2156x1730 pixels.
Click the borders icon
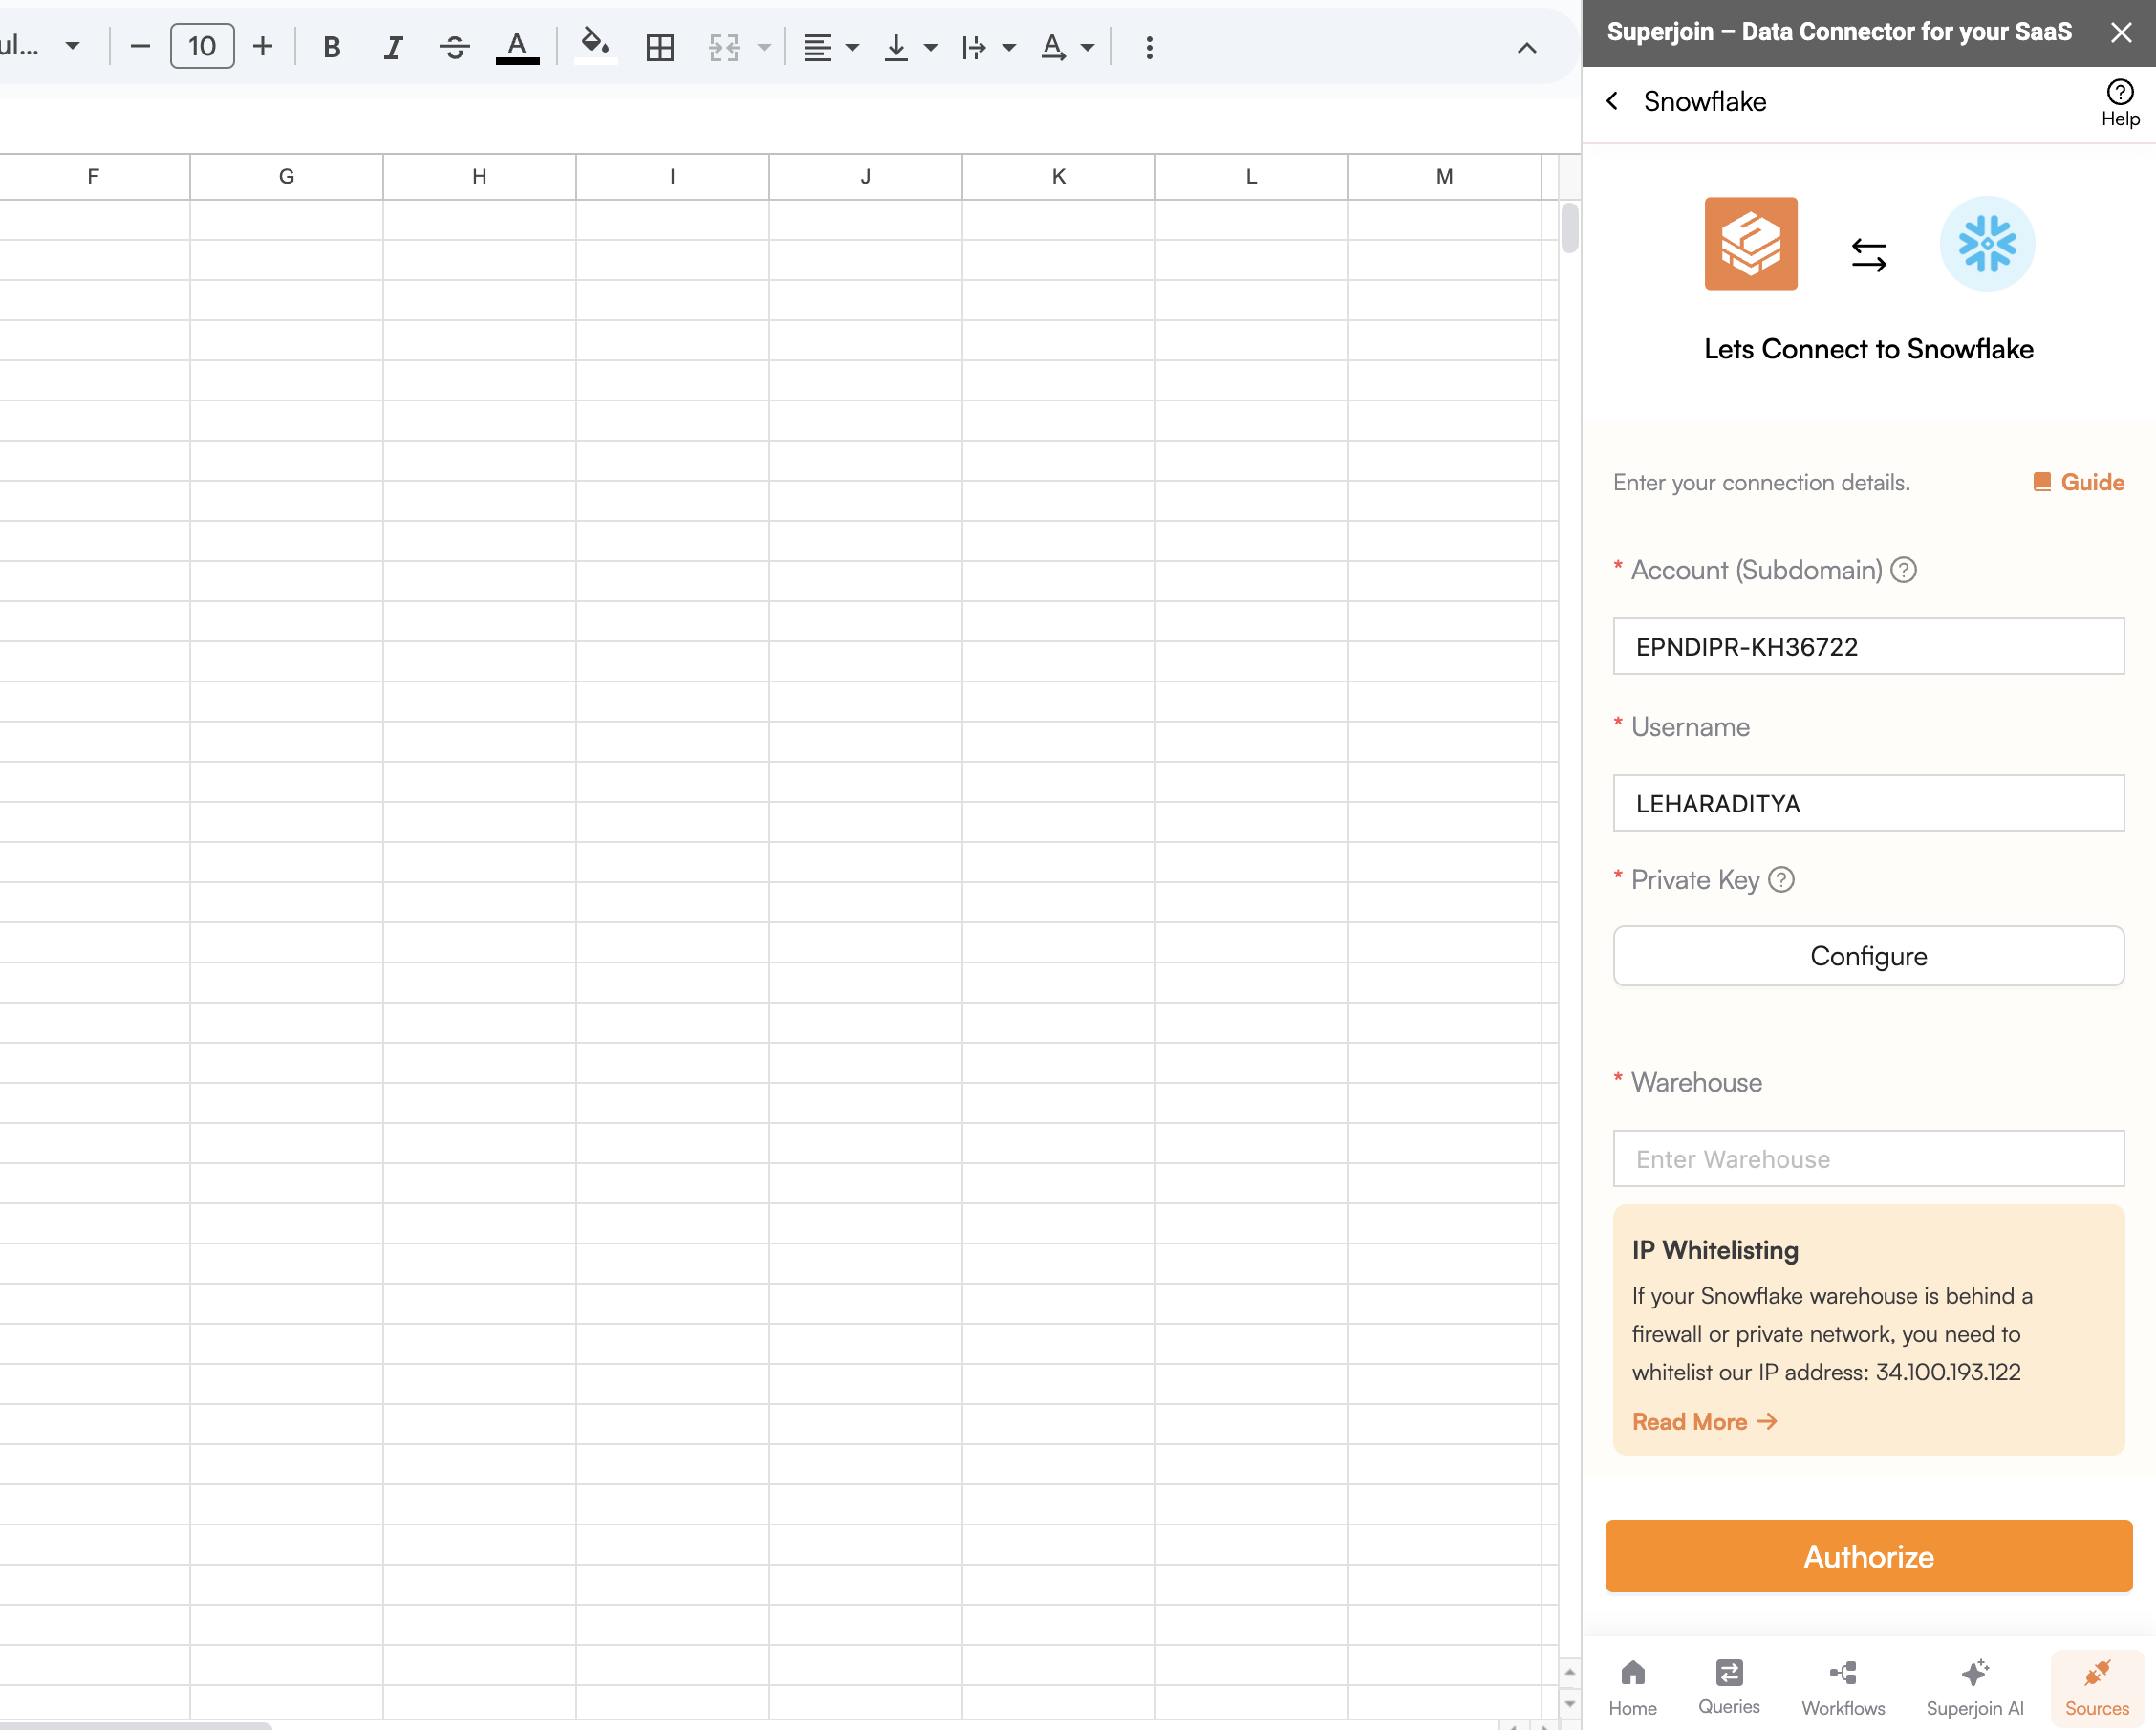pos(660,47)
